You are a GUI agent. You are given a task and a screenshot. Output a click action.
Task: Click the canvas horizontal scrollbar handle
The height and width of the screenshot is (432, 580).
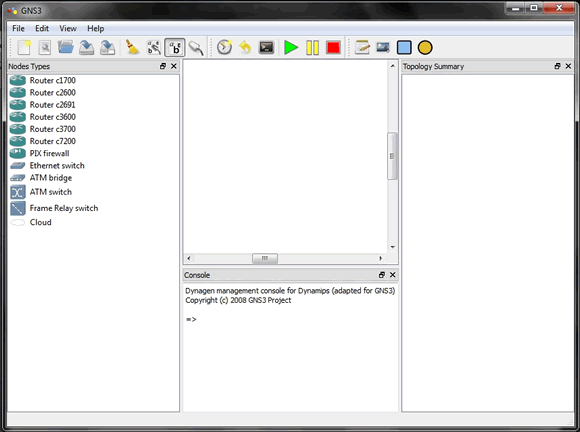265,258
